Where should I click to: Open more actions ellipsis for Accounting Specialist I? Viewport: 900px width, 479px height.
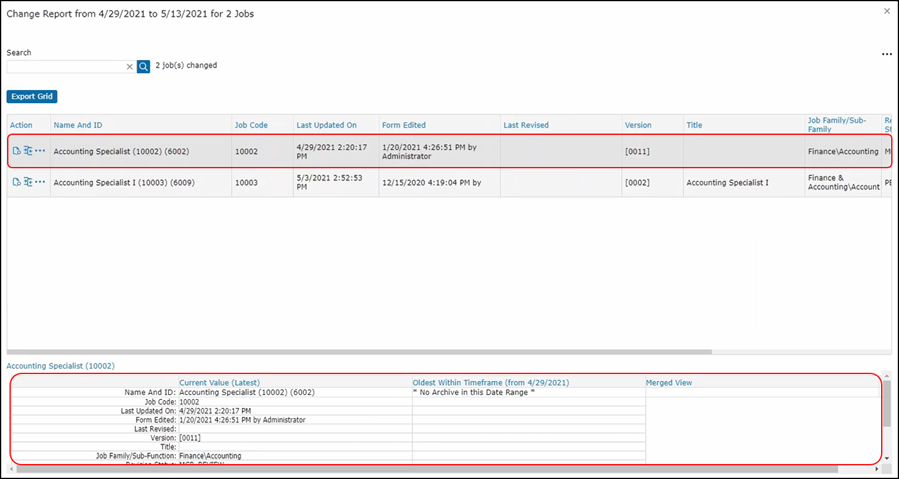41,183
